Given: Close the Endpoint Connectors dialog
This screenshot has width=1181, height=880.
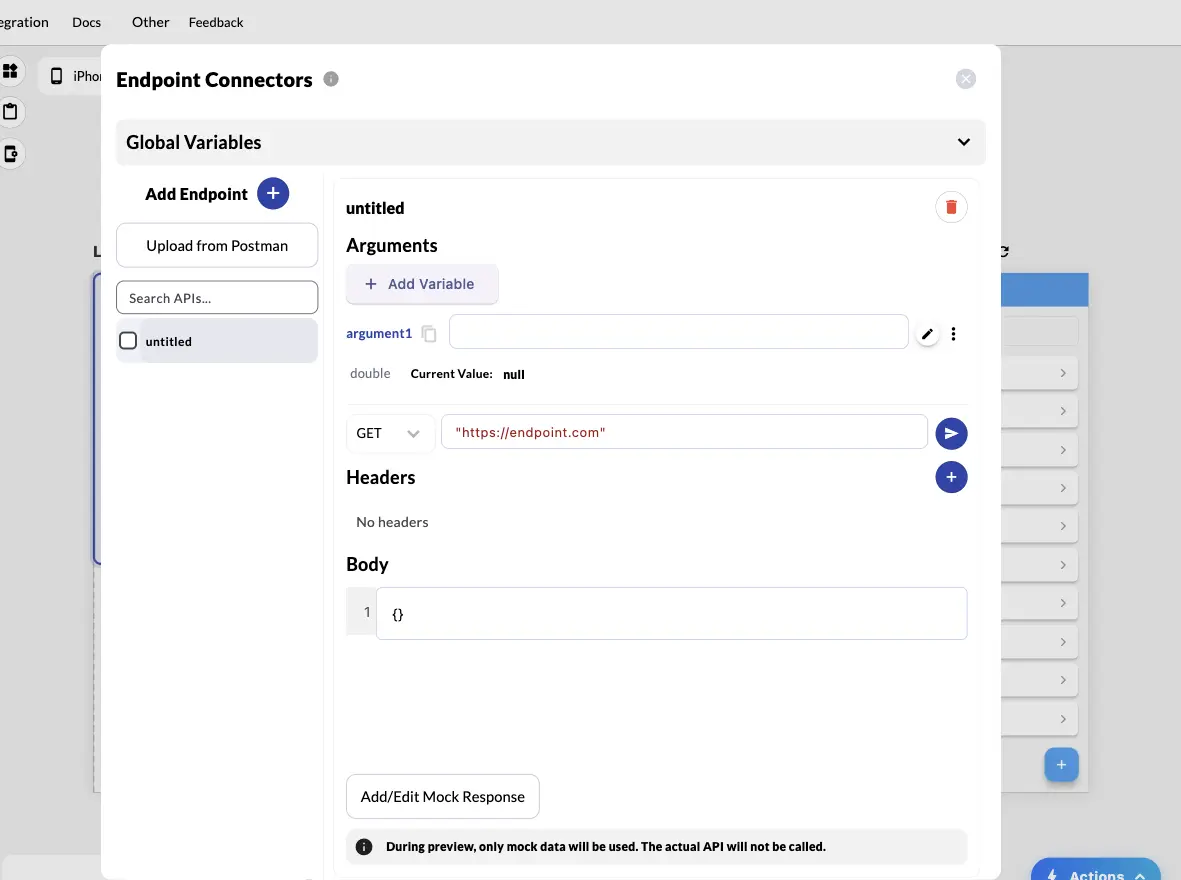Looking at the screenshot, I should pos(966,79).
